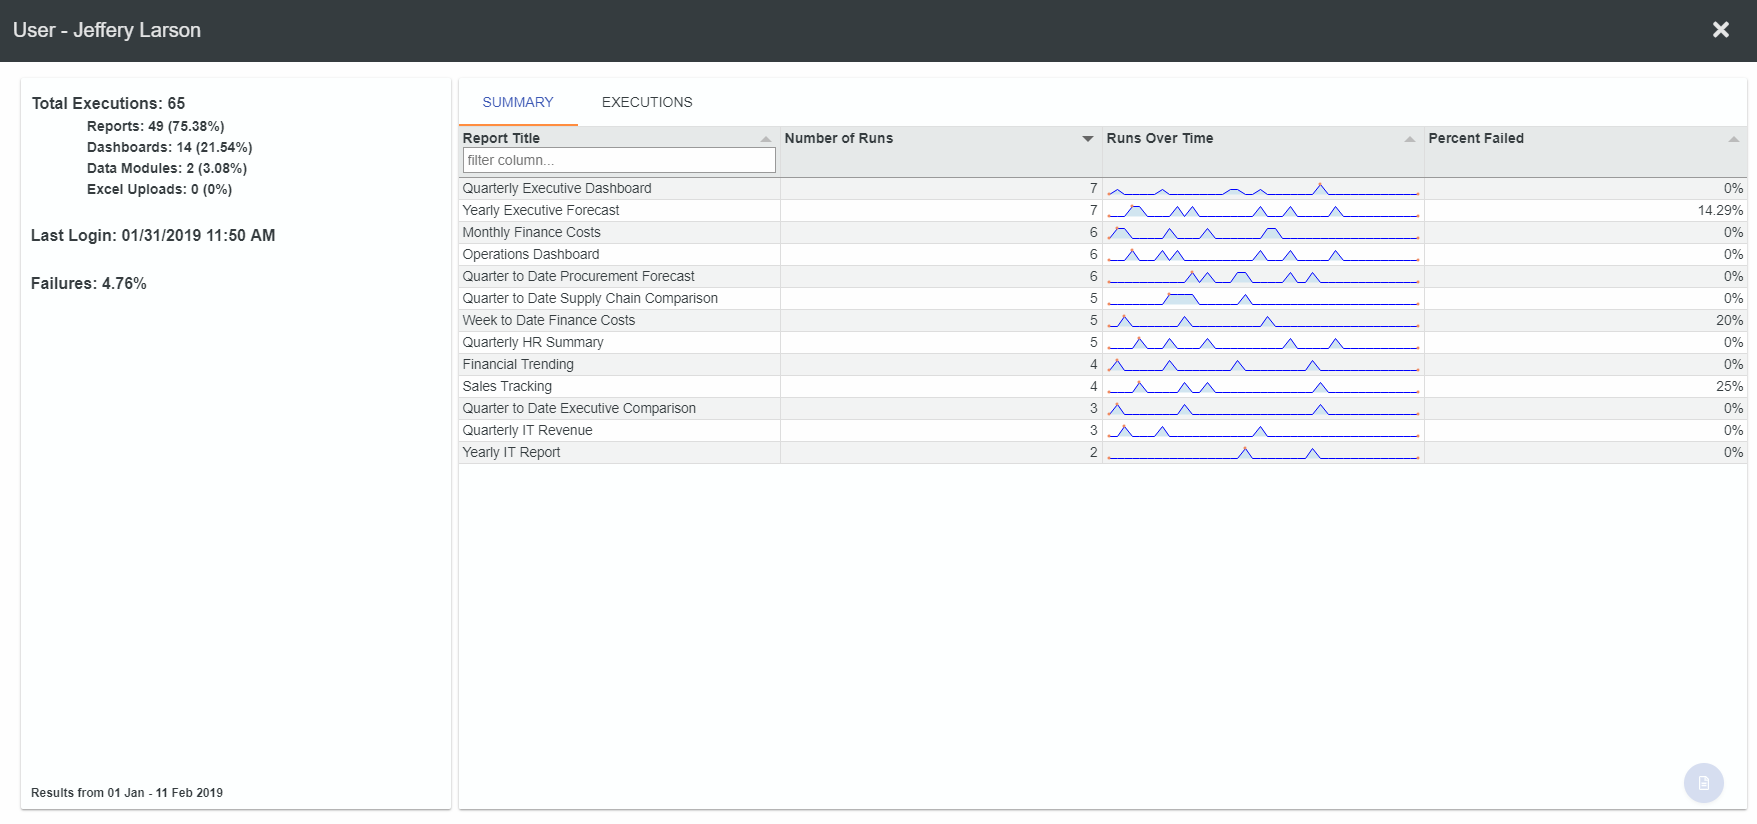
Task: Click sparkline for Sales Tracking
Action: (x=1263, y=387)
